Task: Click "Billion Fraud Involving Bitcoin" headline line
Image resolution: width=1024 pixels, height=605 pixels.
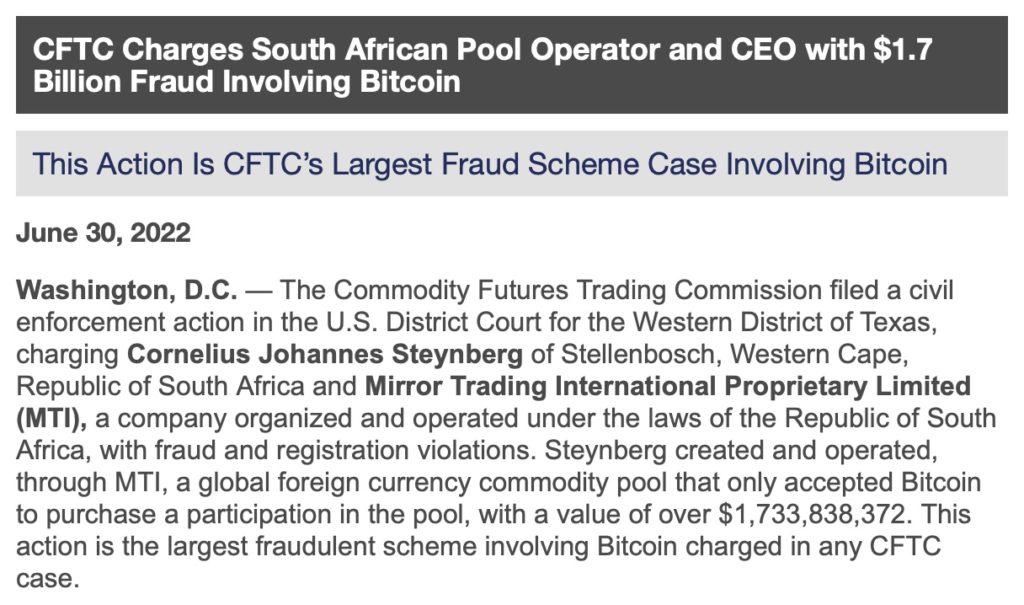Action: (247, 82)
